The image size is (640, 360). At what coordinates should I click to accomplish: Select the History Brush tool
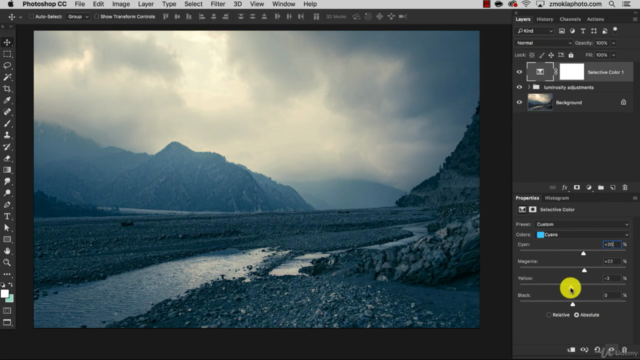point(7,147)
